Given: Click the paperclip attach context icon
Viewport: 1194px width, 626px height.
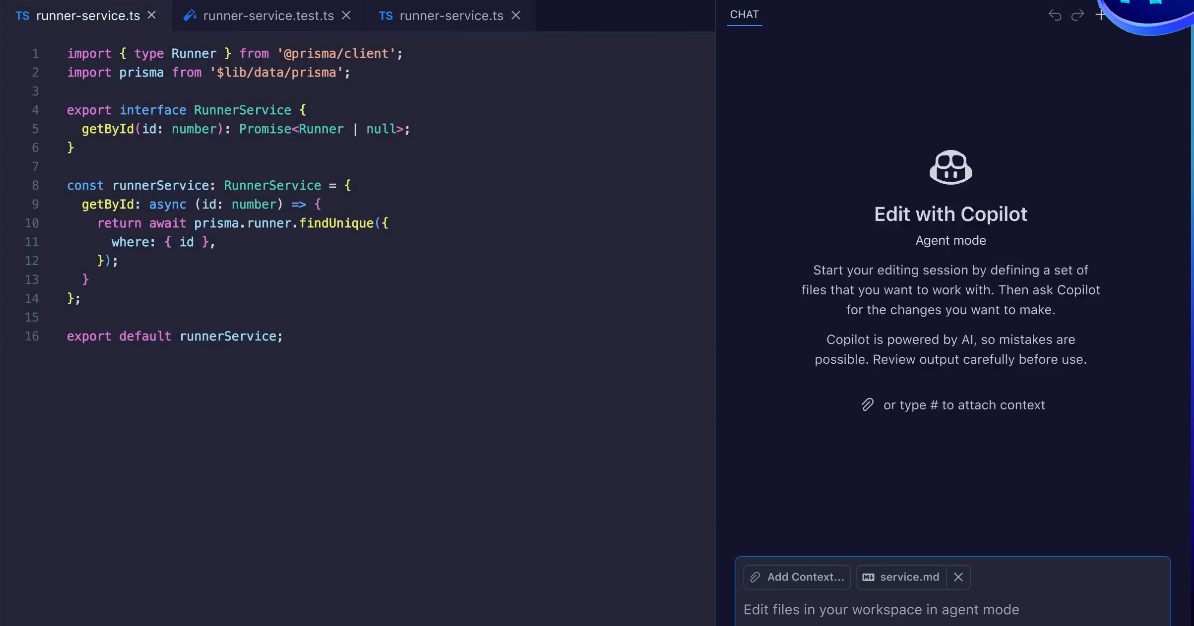Looking at the screenshot, I should pyautogui.click(x=867, y=404).
